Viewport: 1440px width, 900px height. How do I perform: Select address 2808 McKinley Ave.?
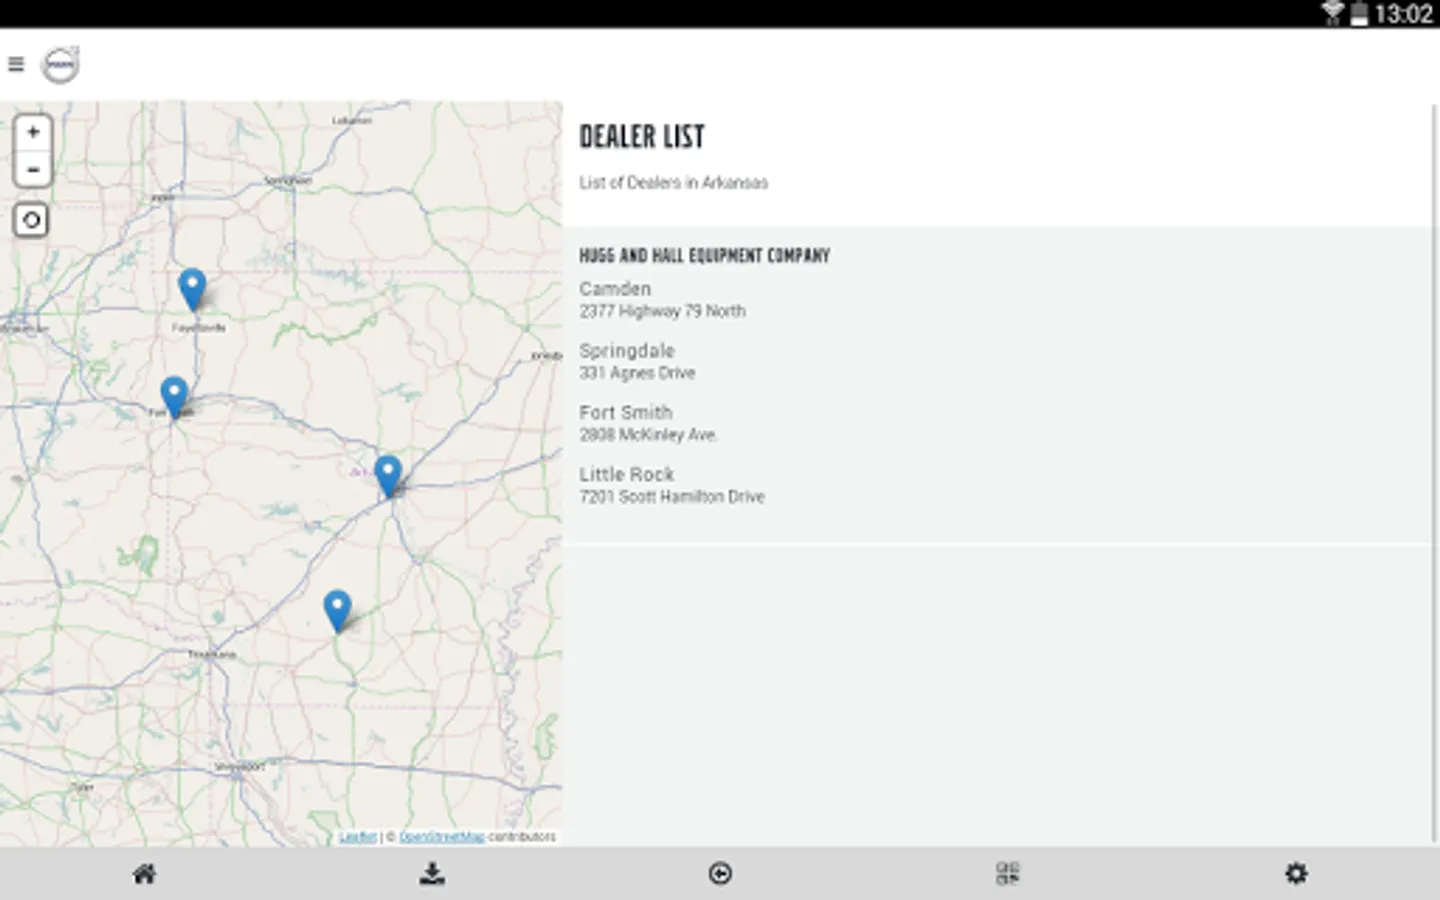click(x=648, y=435)
